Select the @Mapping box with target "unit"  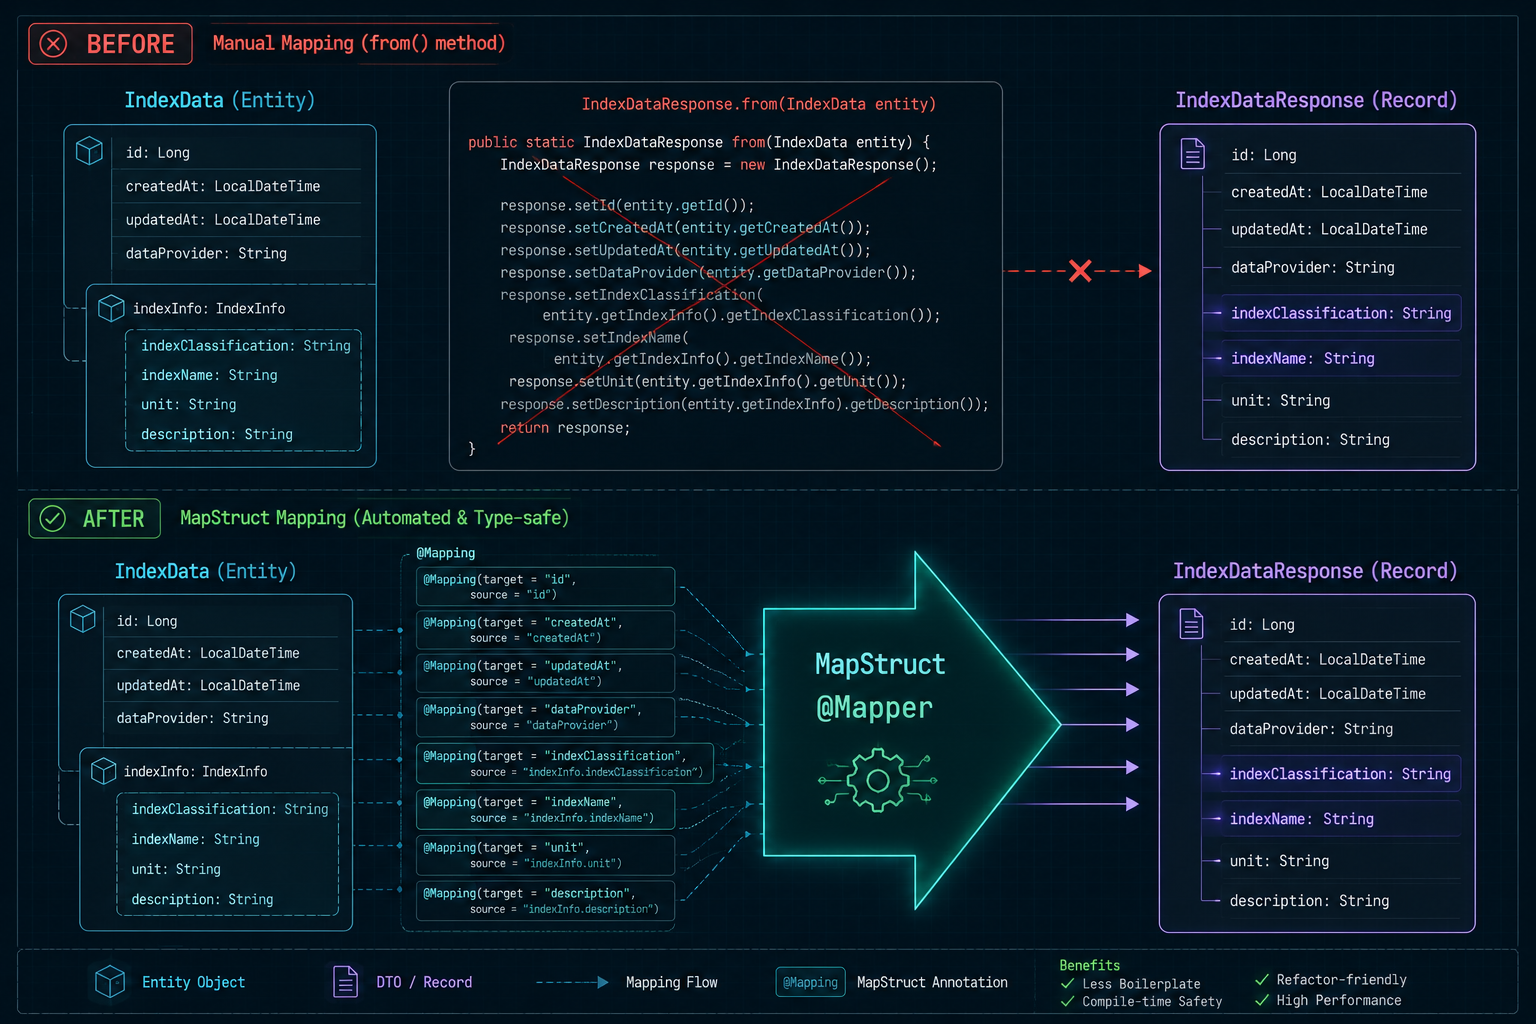point(545,855)
